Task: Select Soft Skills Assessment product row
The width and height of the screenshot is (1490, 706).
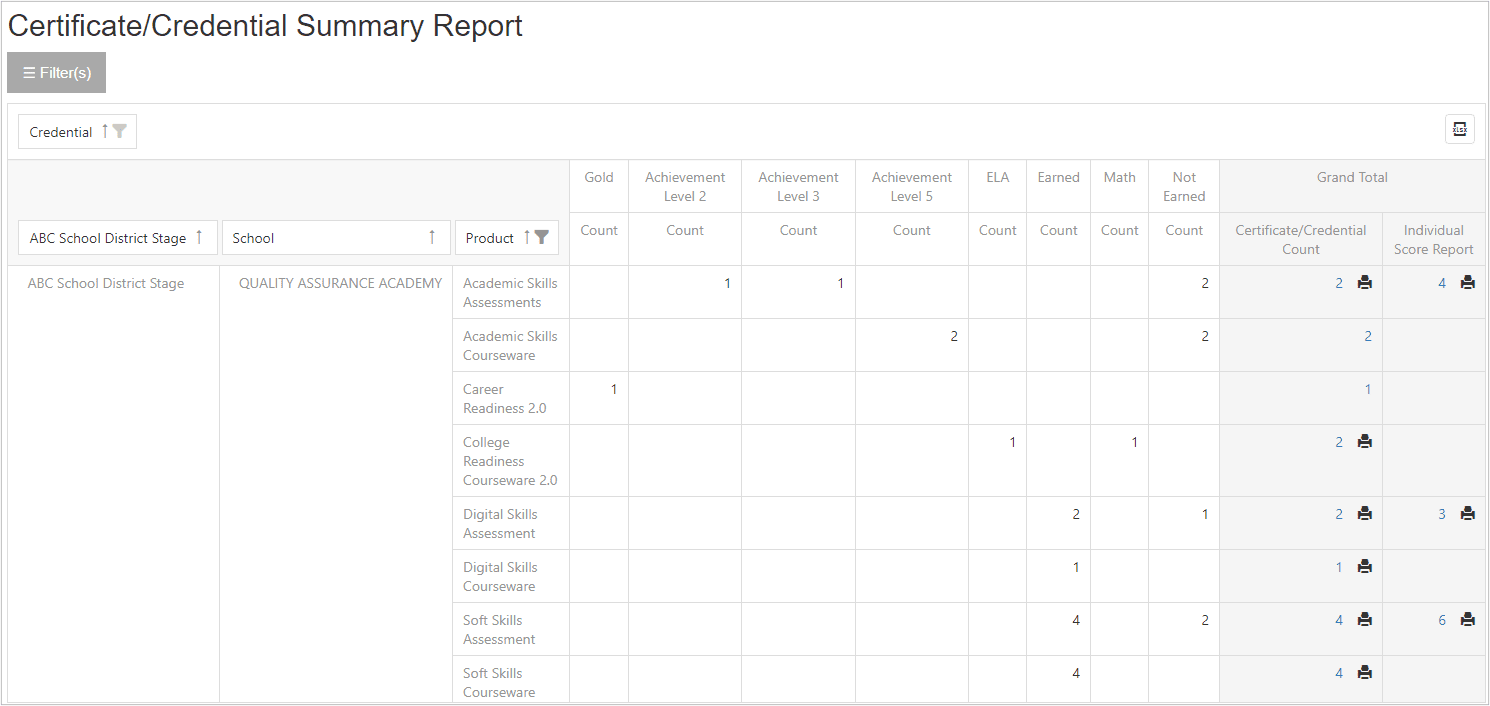Action: [x=510, y=629]
